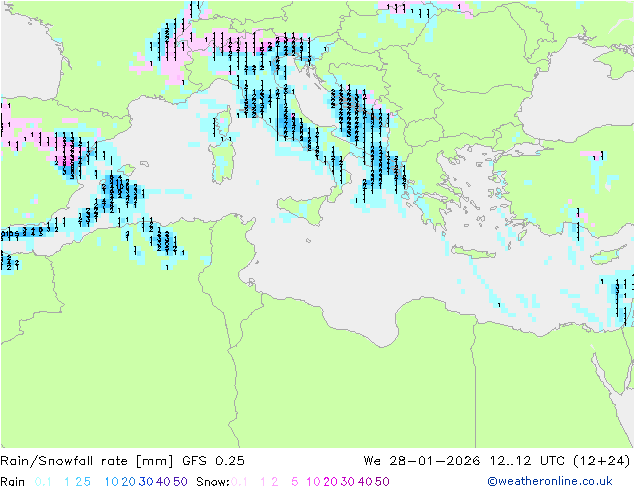The image size is (634, 490).
Task: Select the Rain legend value 0.1
Action: [43, 482]
